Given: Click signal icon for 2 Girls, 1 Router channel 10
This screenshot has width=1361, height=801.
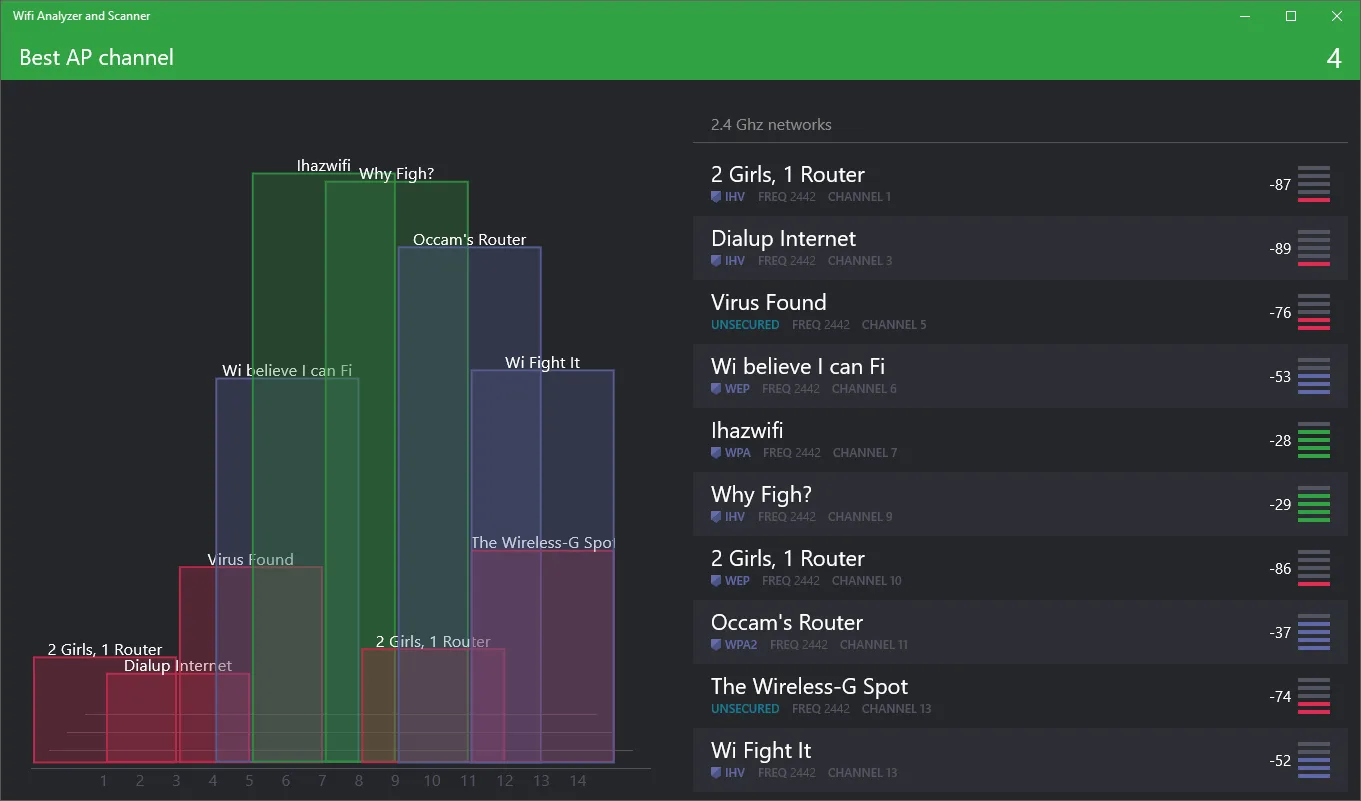Looking at the screenshot, I should [1314, 568].
